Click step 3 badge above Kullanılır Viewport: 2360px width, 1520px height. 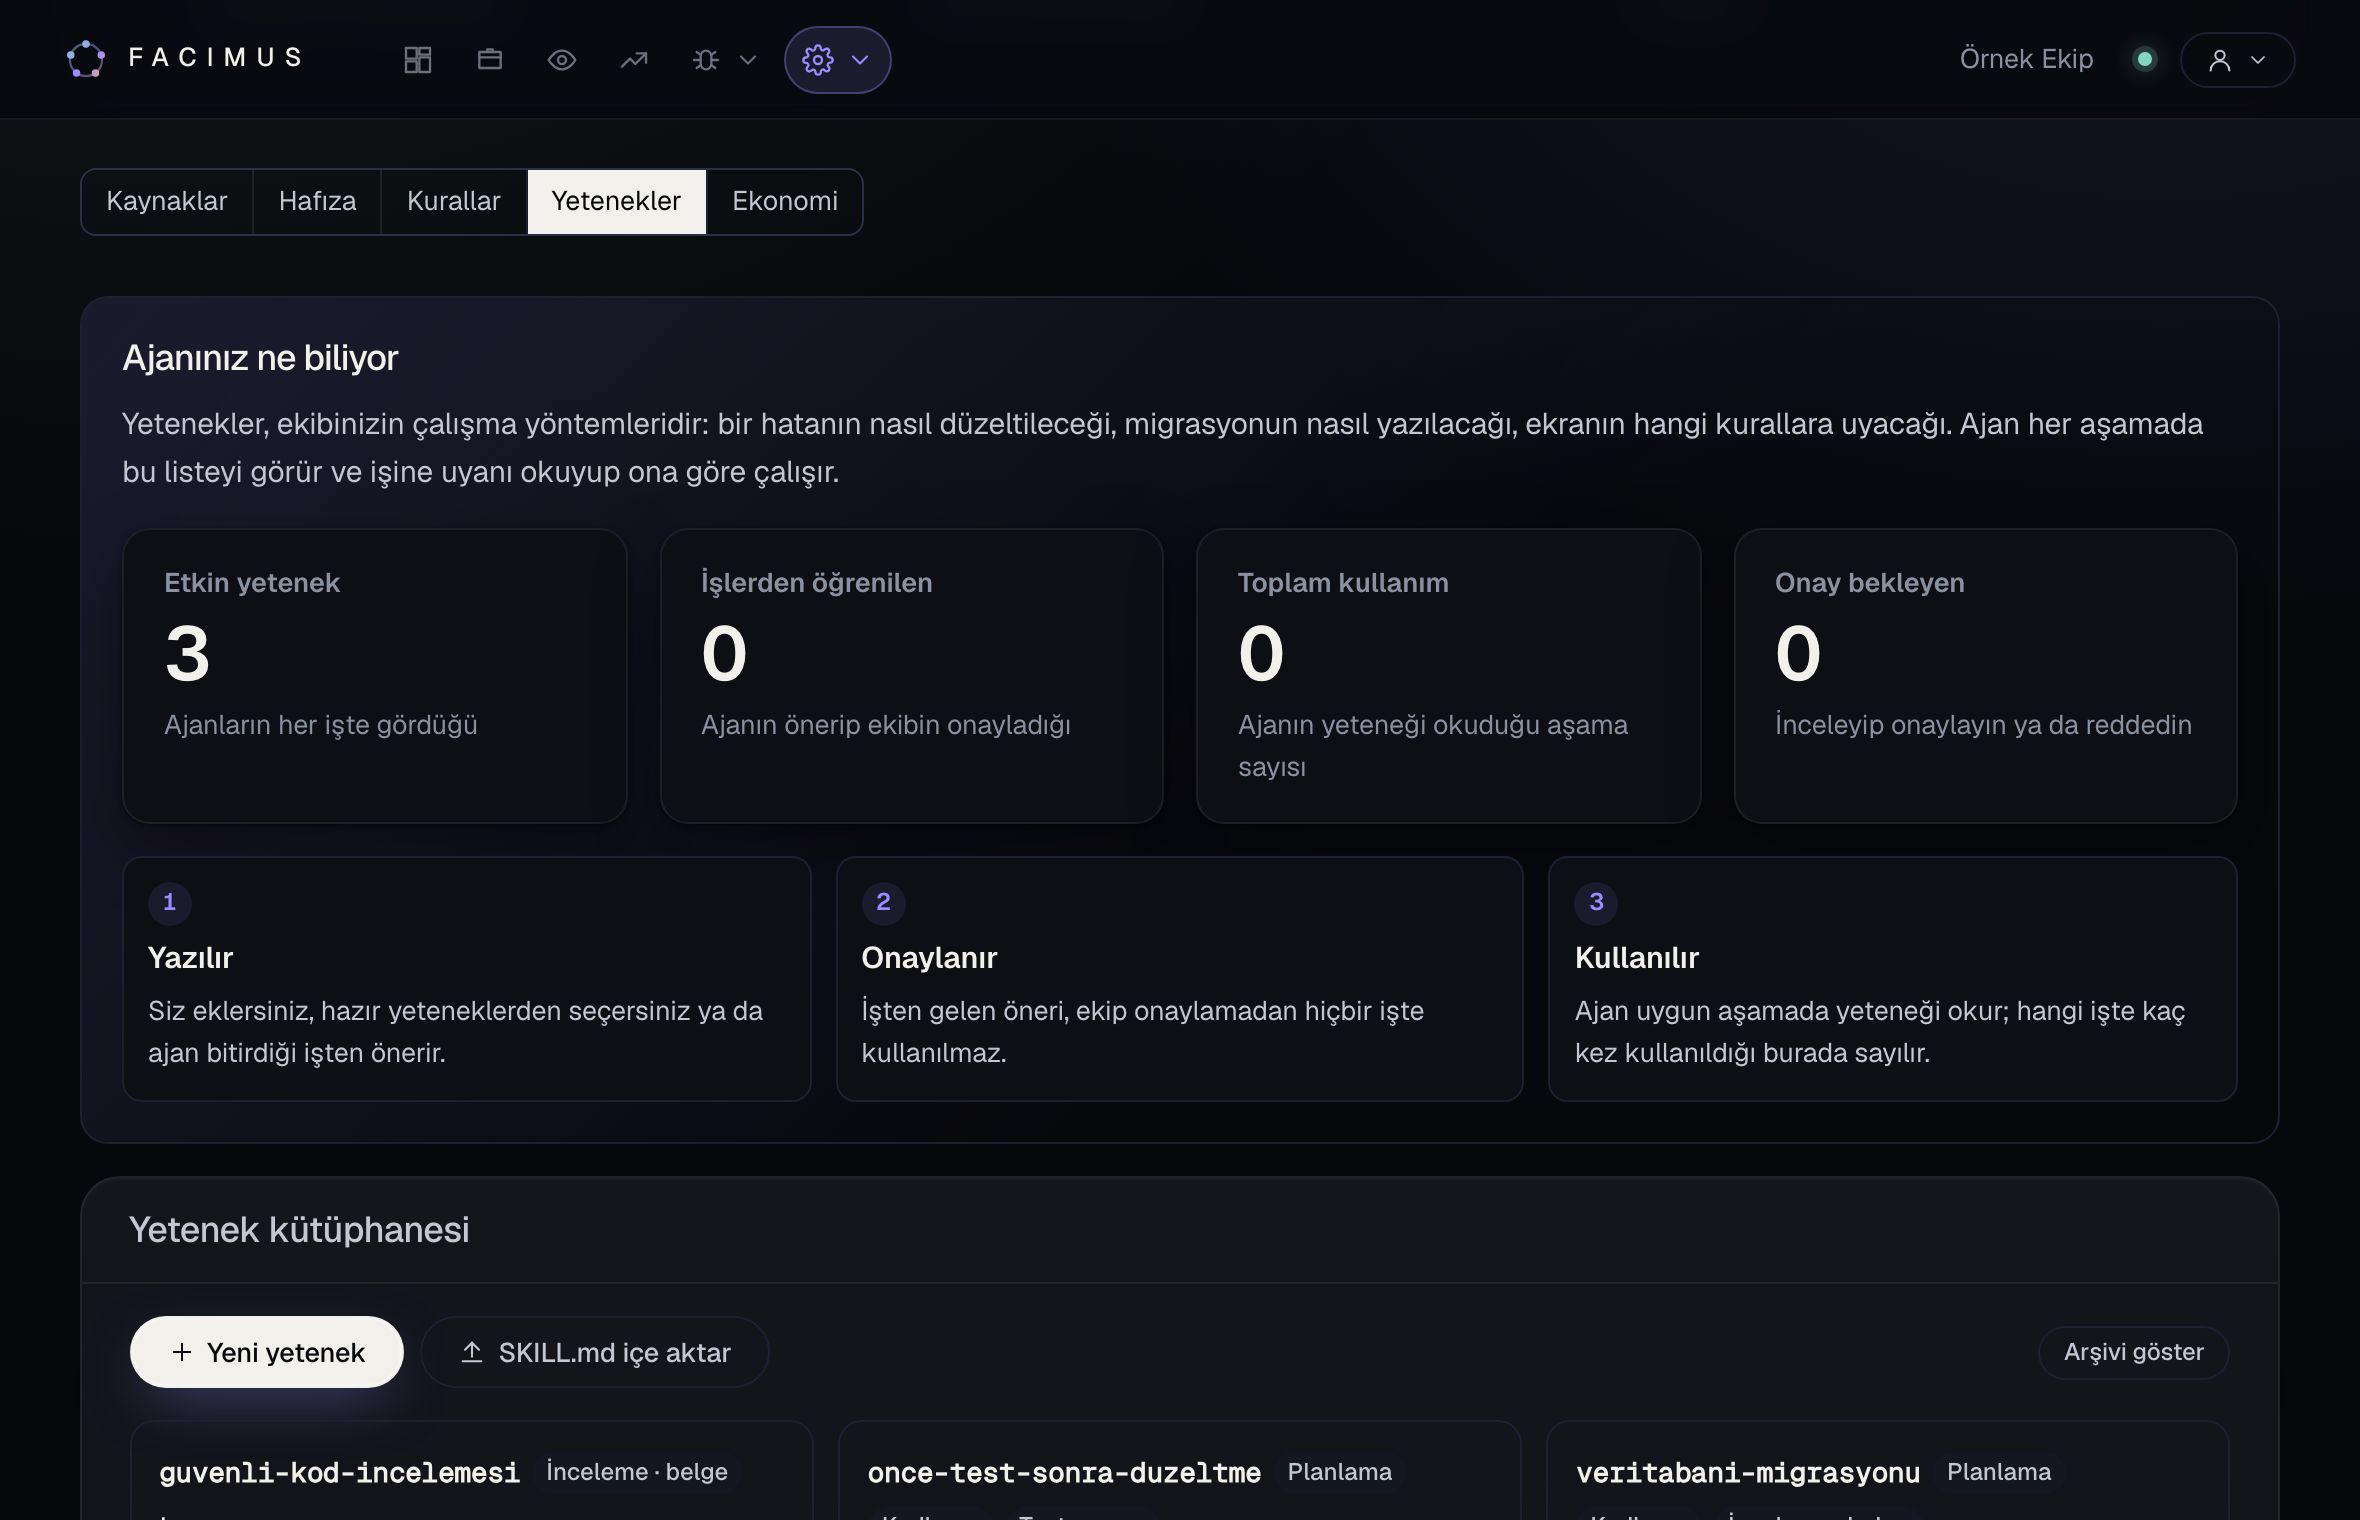click(x=1596, y=902)
